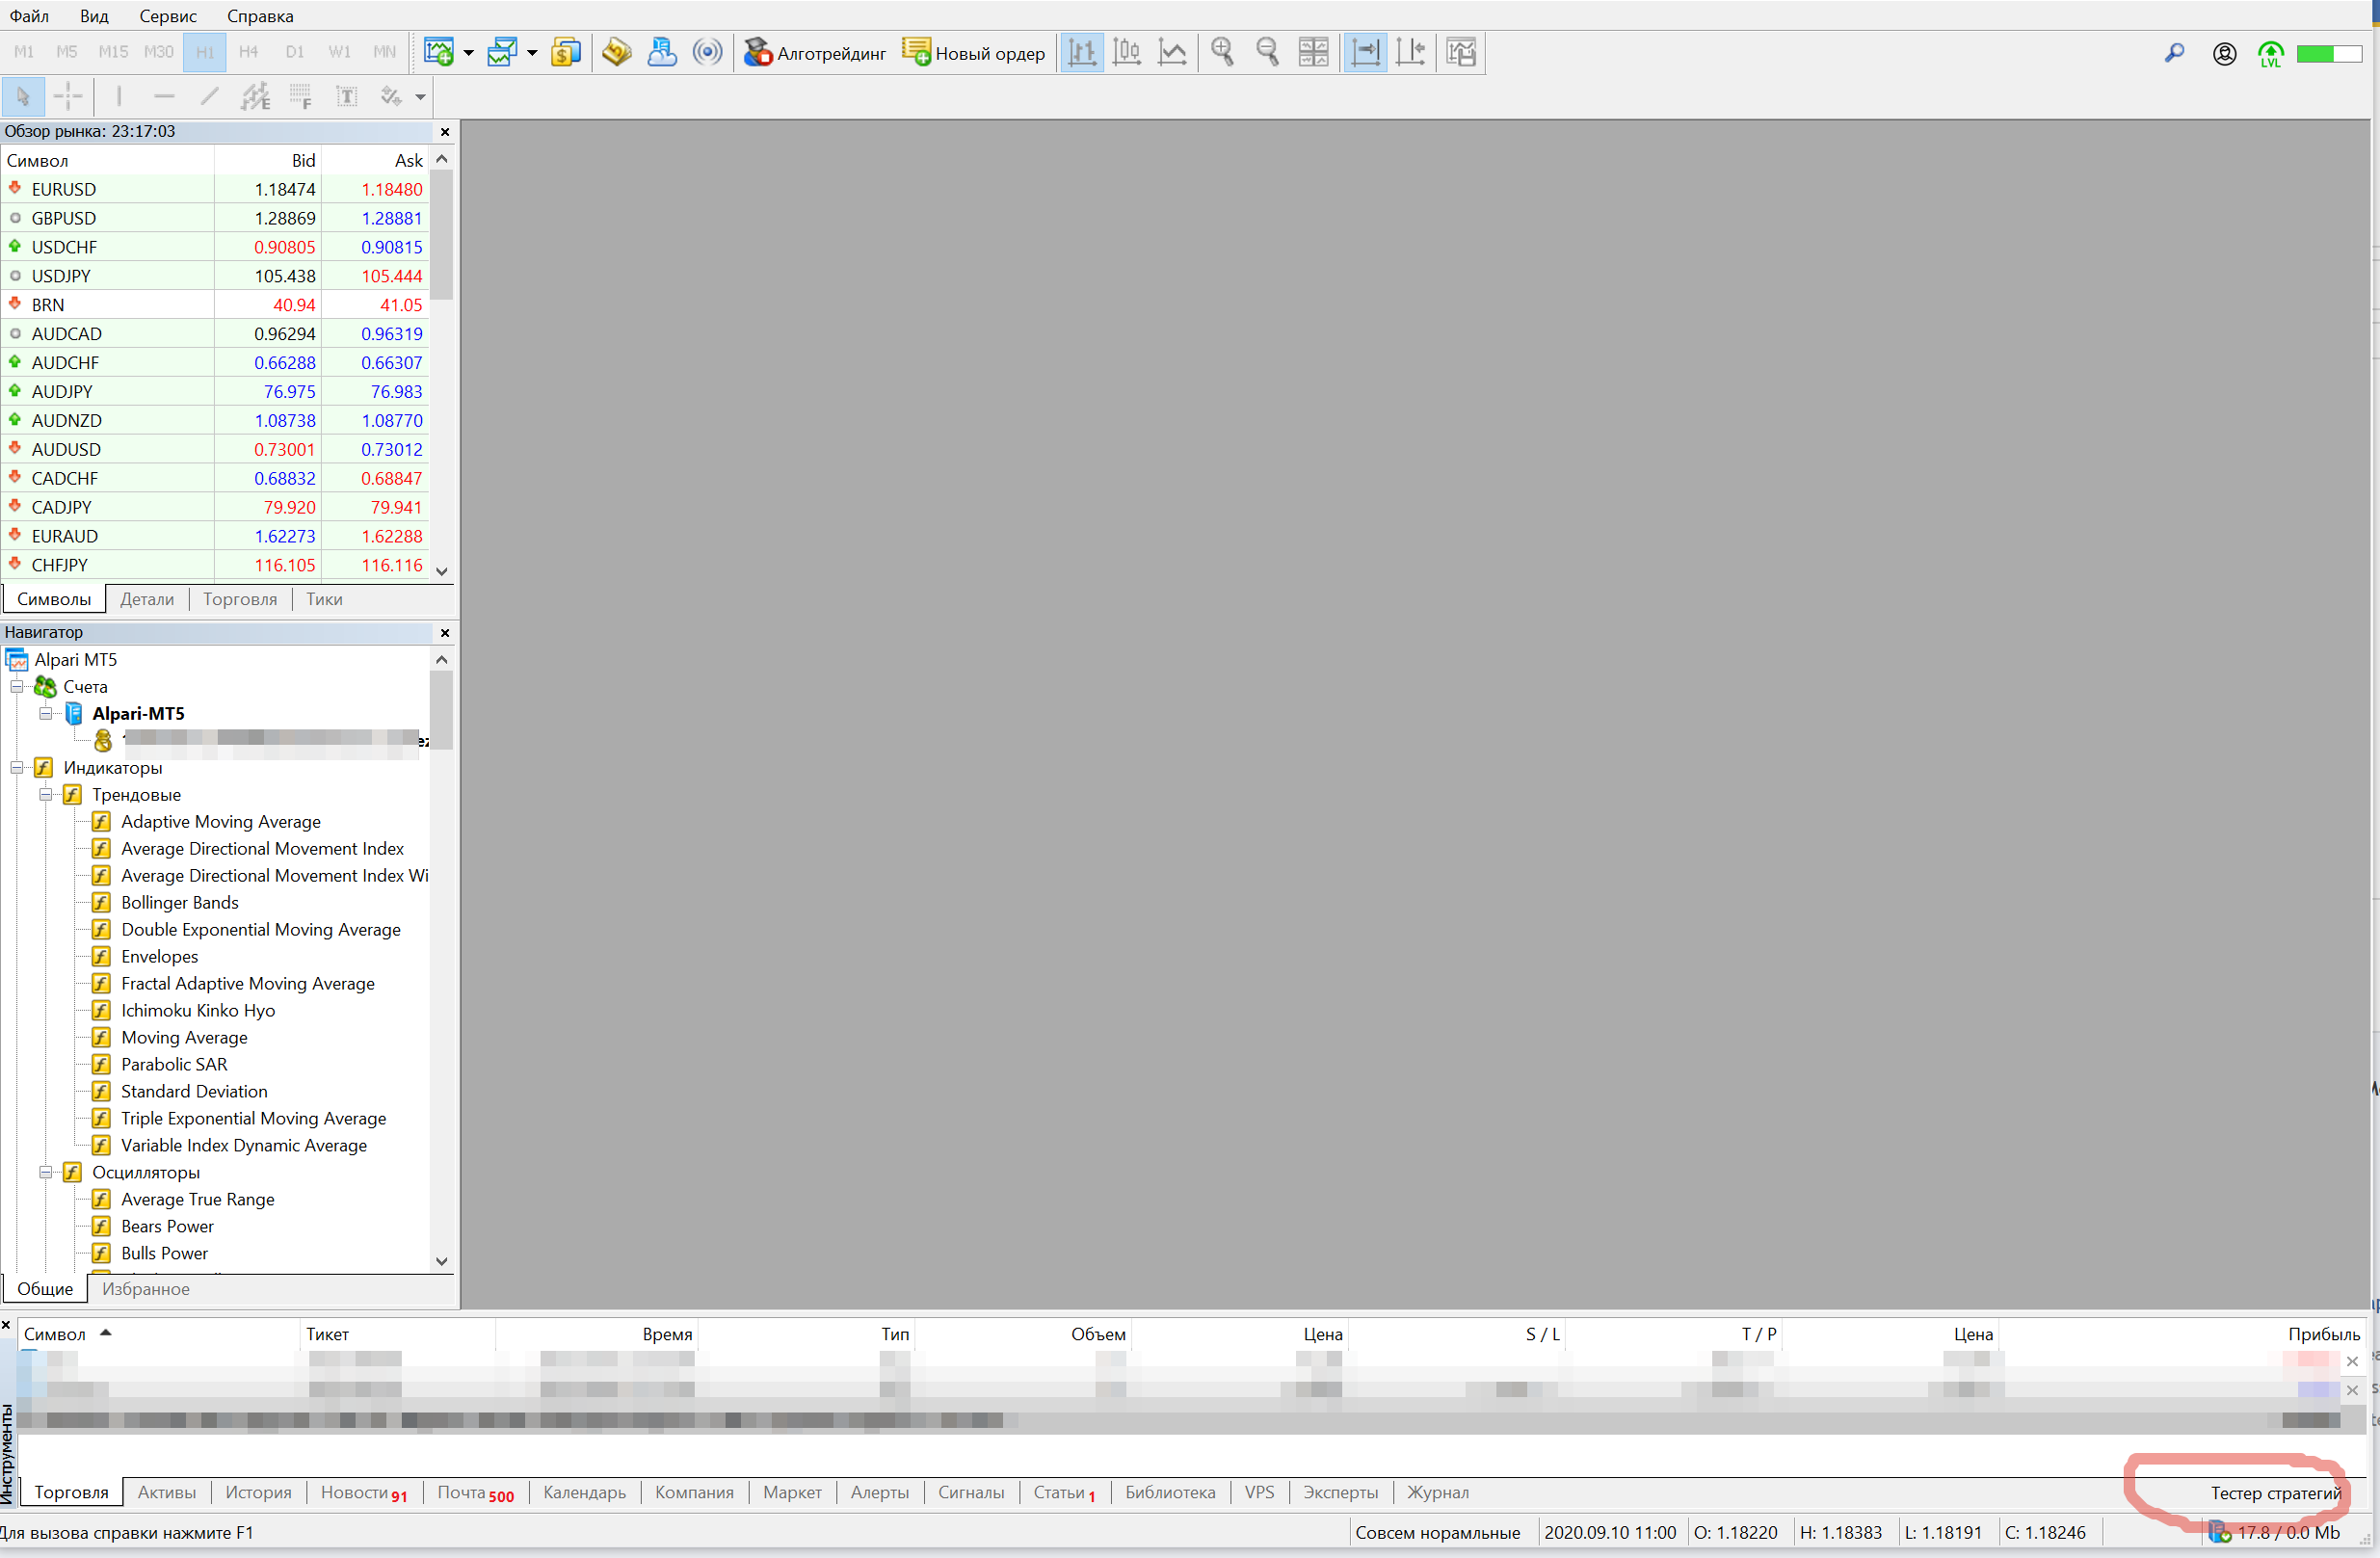The image size is (2380, 1558).
Task: Select the H4 timeframe
Action: click(x=249, y=52)
